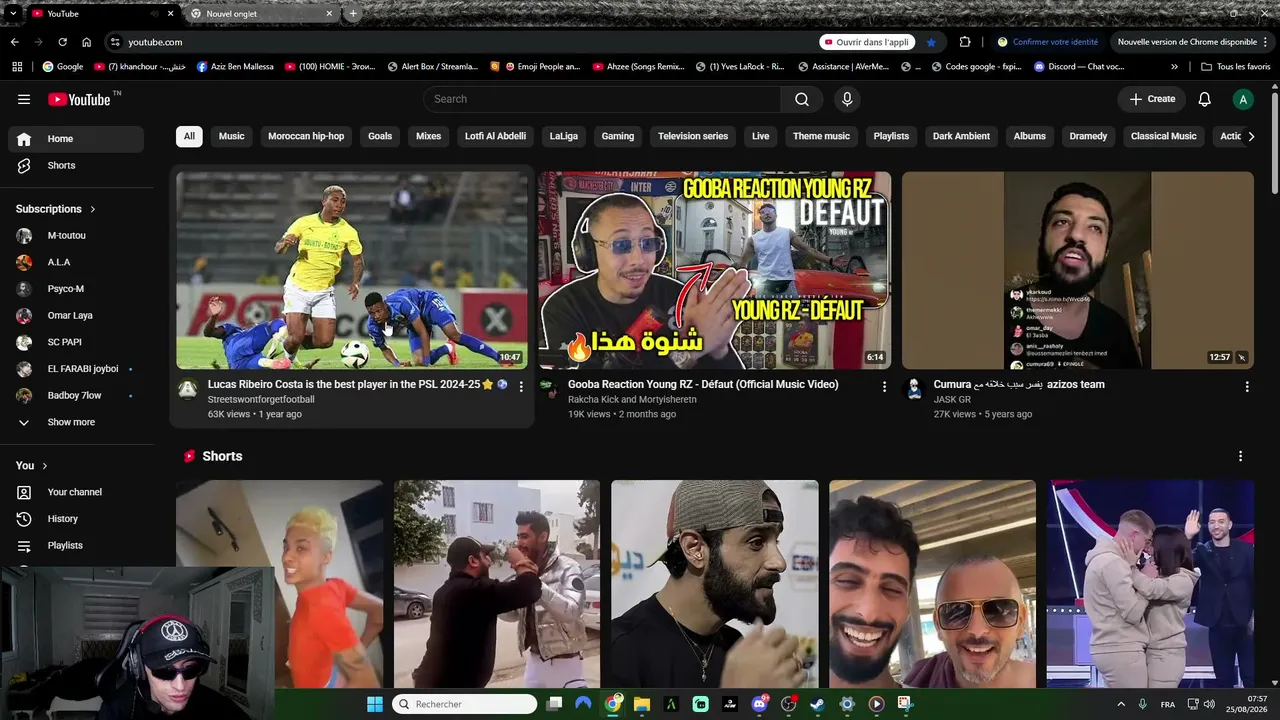
Task: Bookmark this page with the star
Action: point(931,42)
